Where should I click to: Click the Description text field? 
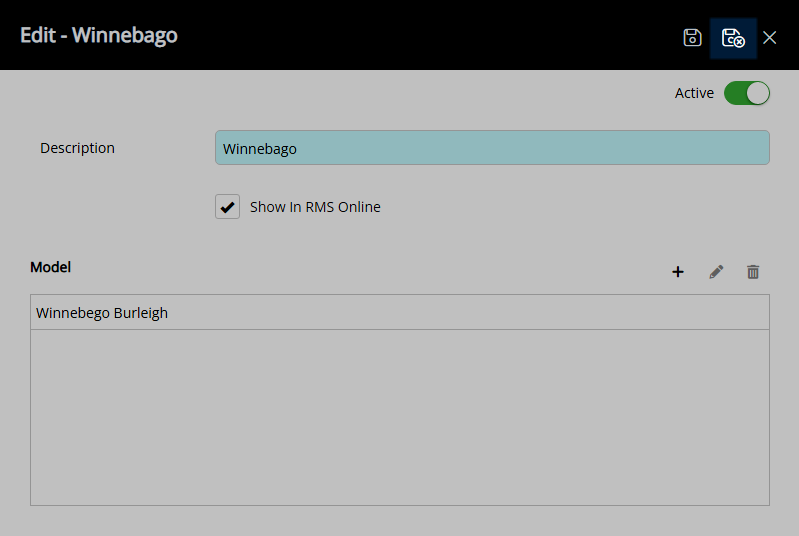coord(492,148)
